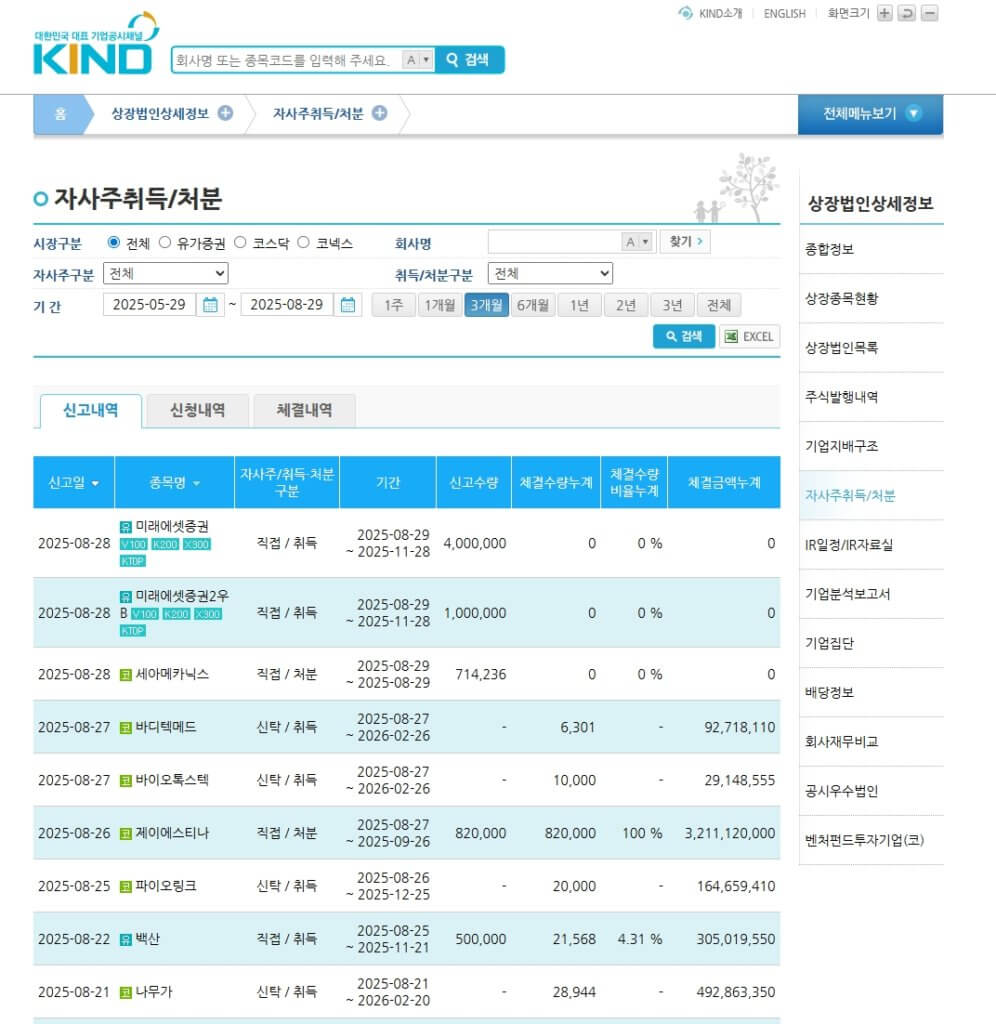Click the magnifier search button in header
The height and width of the screenshot is (1024, 996).
coord(469,60)
